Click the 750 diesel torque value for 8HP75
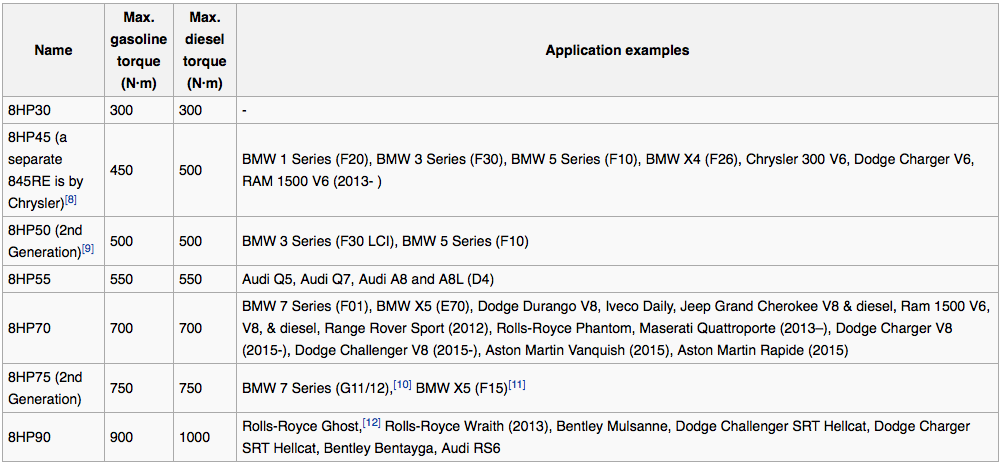 pyautogui.click(x=191, y=388)
